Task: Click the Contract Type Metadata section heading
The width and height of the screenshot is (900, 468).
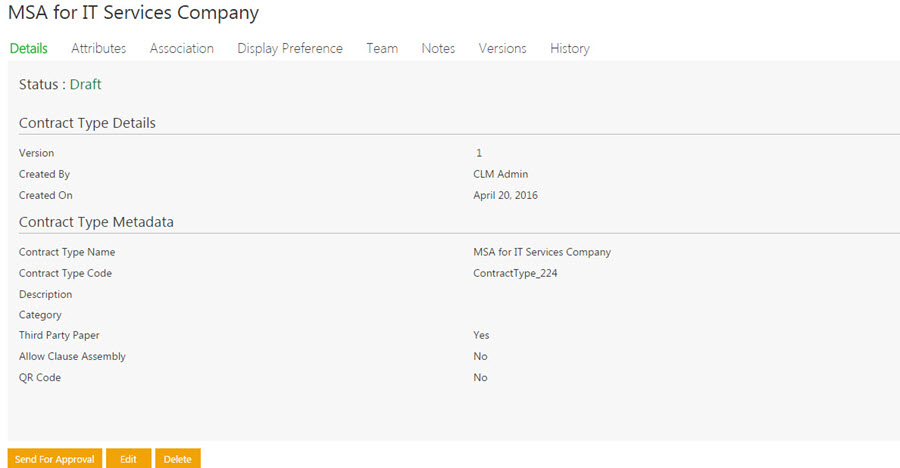Action: tap(96, 222)
